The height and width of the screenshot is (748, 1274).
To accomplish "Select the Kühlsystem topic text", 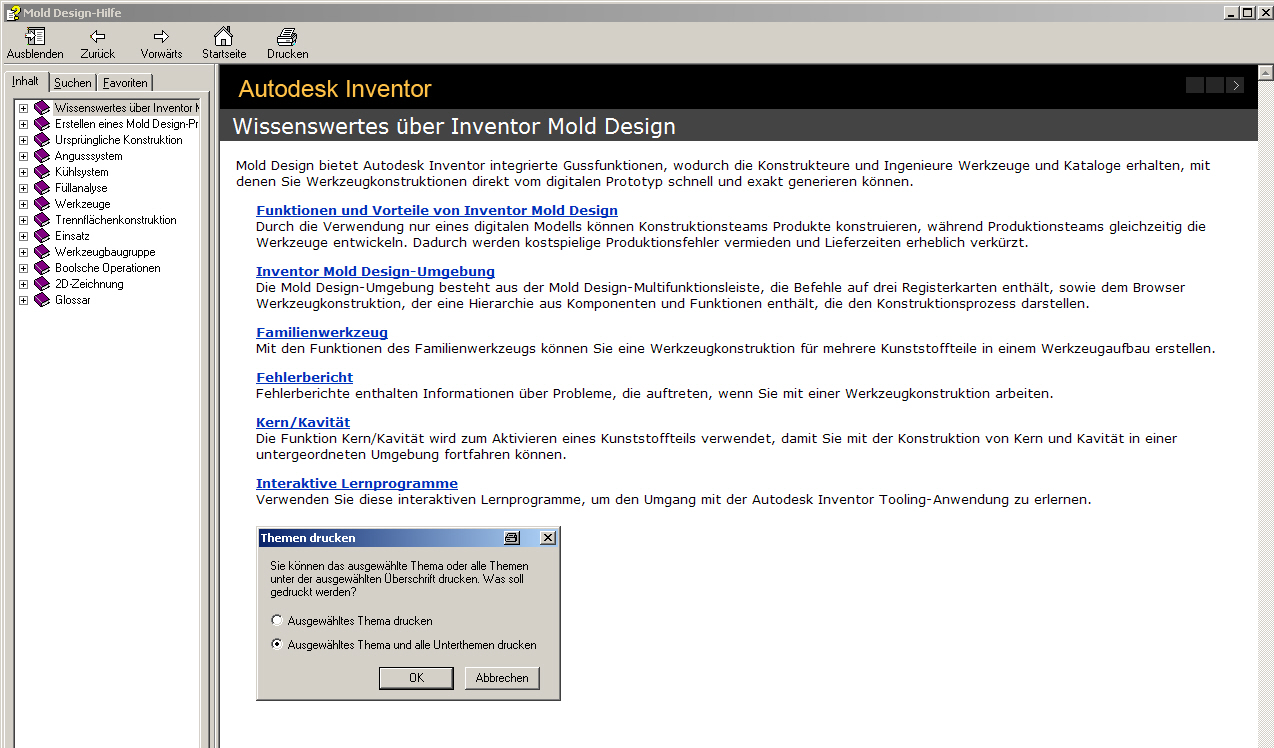I will coord(82,172).
